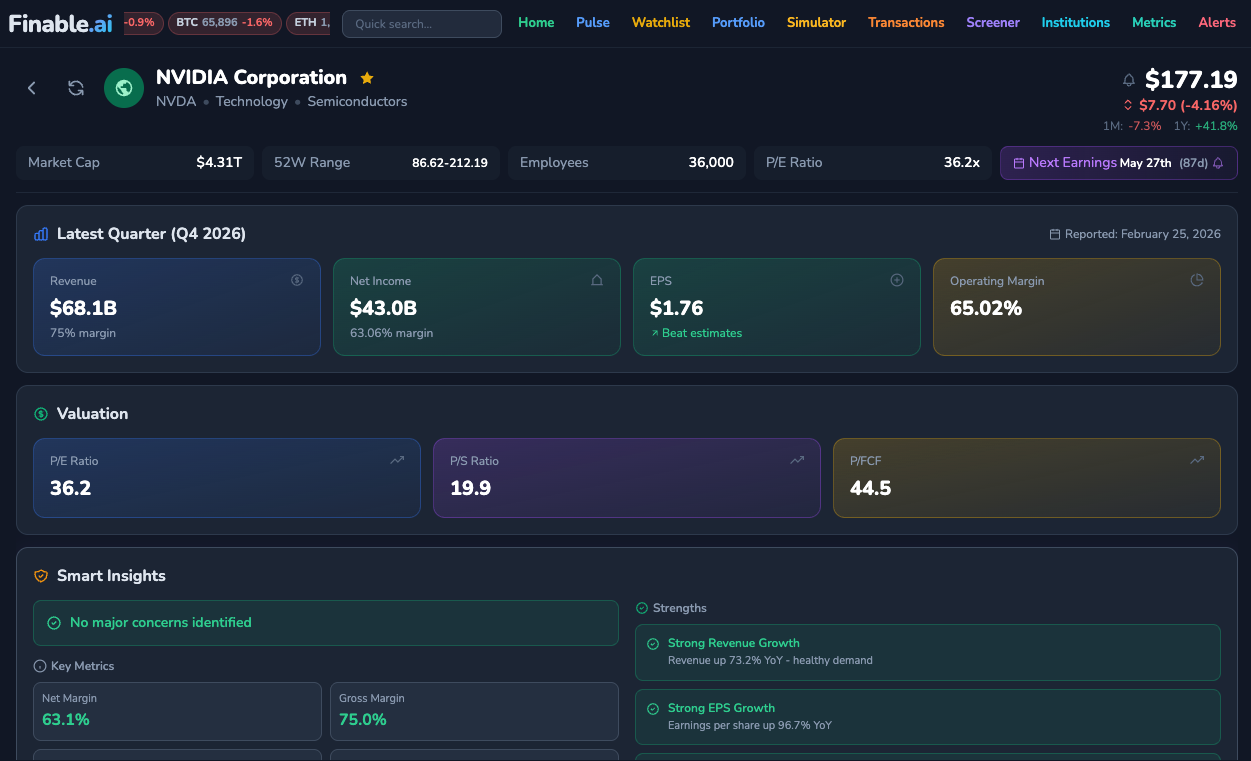Switch to the Portfolio tab
1251x761 pixels.
point(738,20)
